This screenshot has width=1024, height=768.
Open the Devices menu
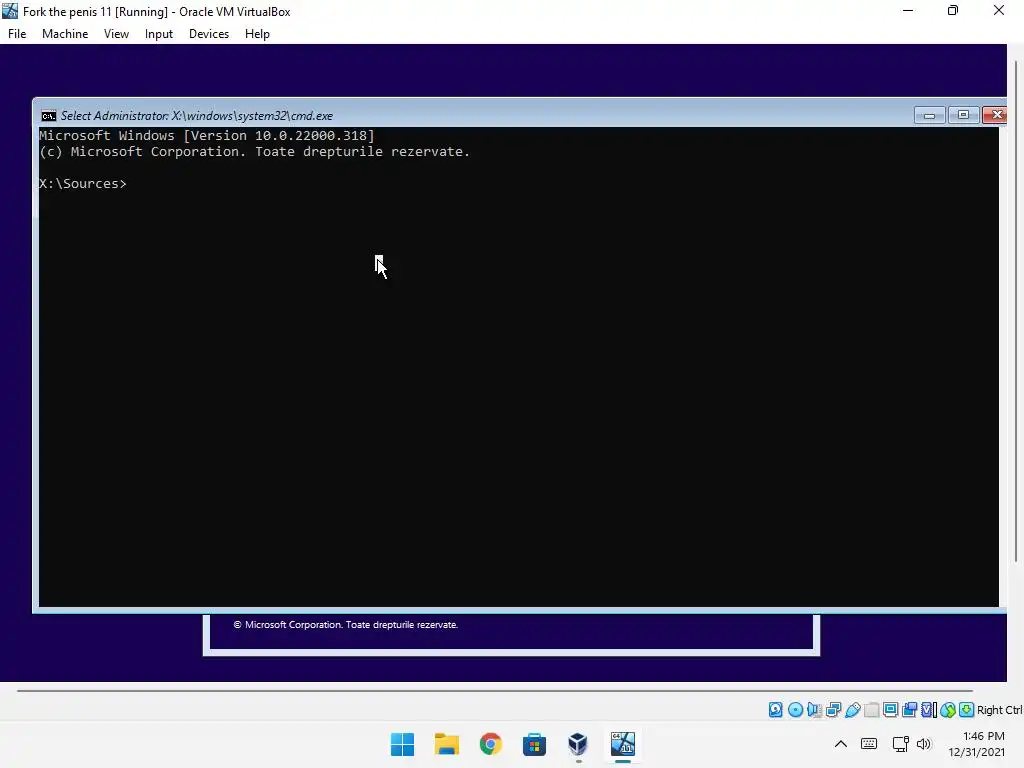[x=209, y=34]
